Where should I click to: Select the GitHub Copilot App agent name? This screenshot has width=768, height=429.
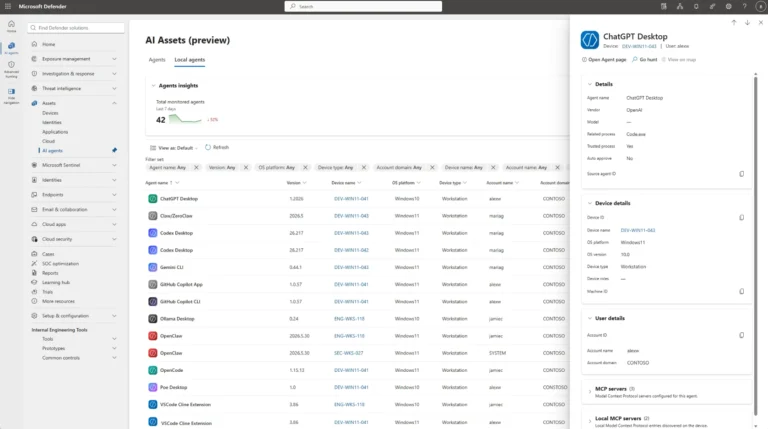pyautogui.click(x=181, y=285)
